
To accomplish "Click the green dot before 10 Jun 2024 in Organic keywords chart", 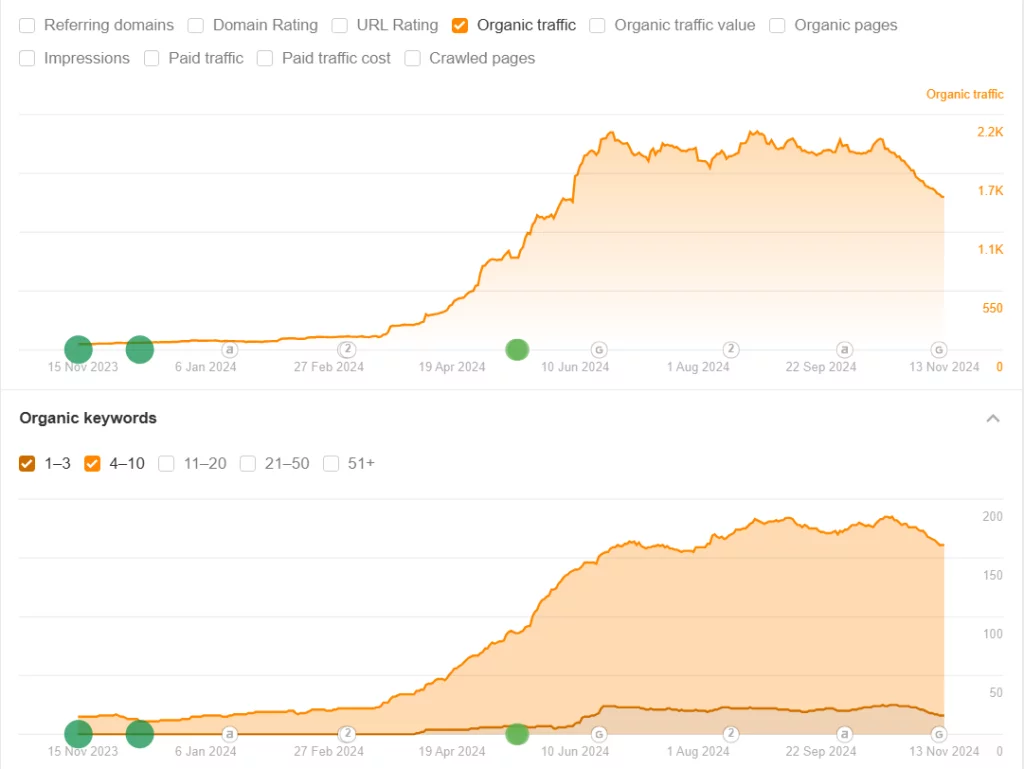I will coord(517,734).
